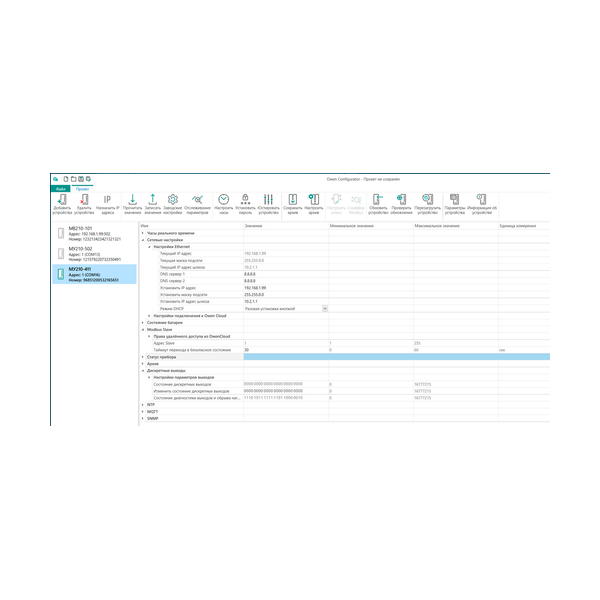Open Назначить IP адреса tool
This screenshot has width=600, height=600.
(x=108, y=200)
